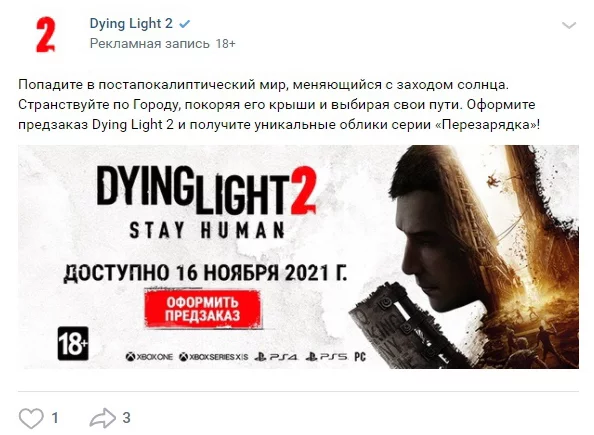Click the PS4 platform logo
This screenshot has height=435, width=594.
[276, 357]
